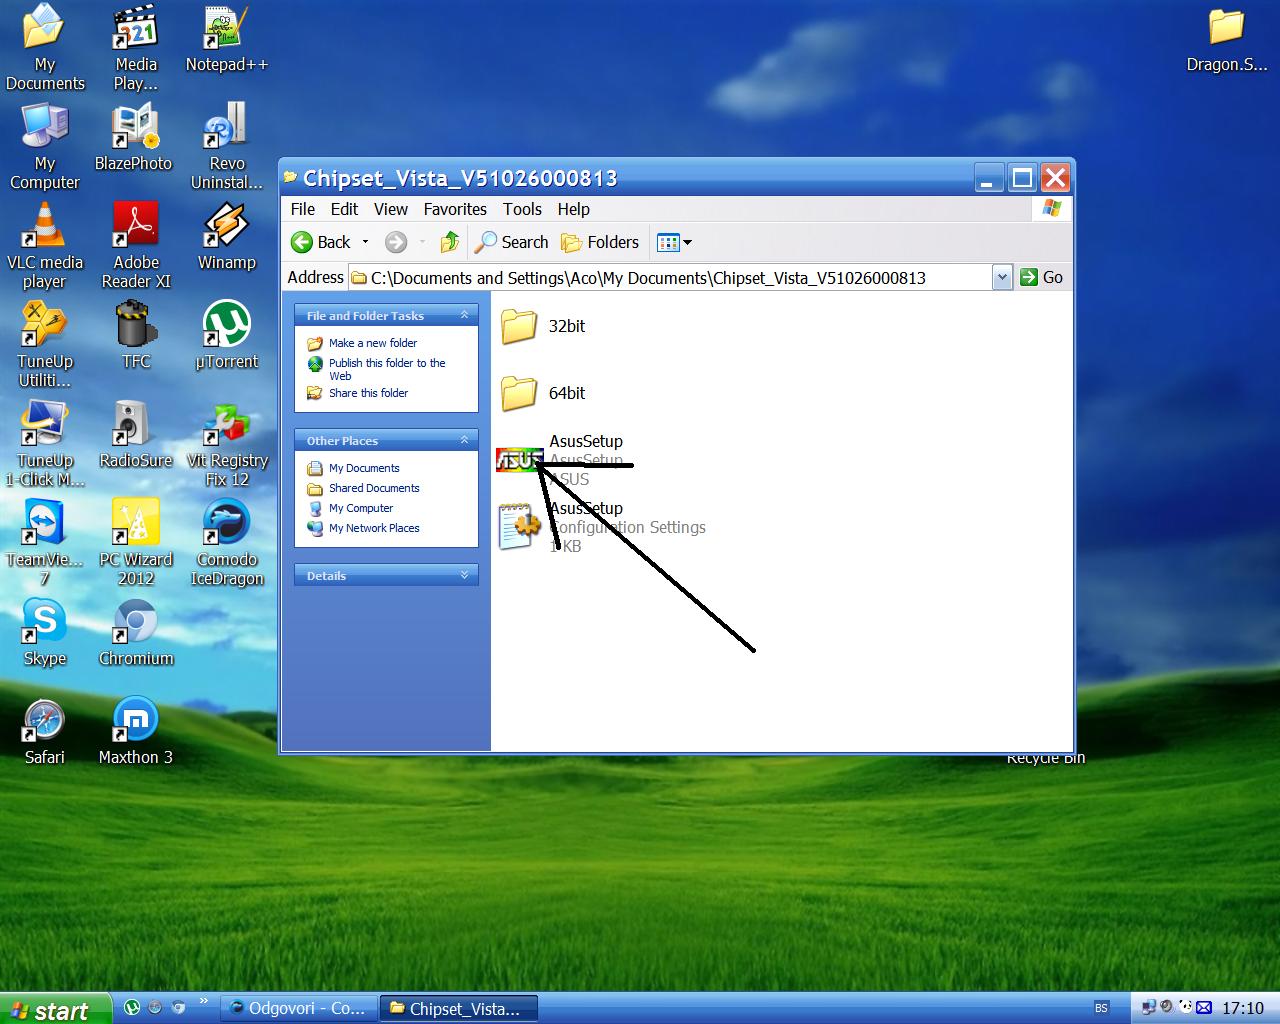The image size is (1280, 1024).
Task: Open the Favorites menu
Action: (455, 209)
